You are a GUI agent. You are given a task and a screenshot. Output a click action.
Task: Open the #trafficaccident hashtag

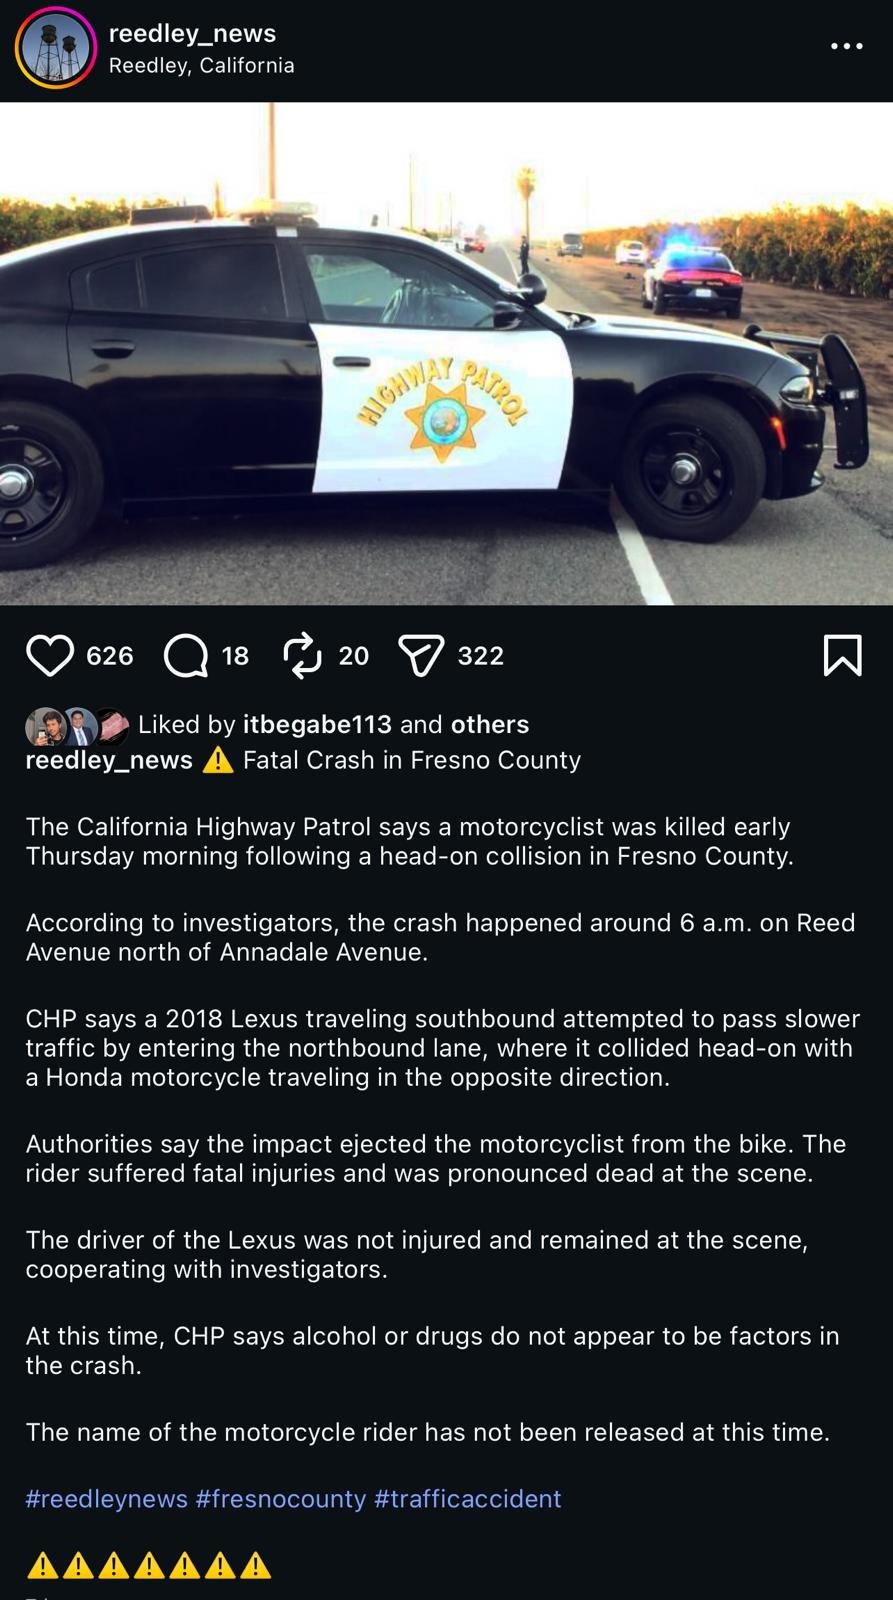(467, 1499)
